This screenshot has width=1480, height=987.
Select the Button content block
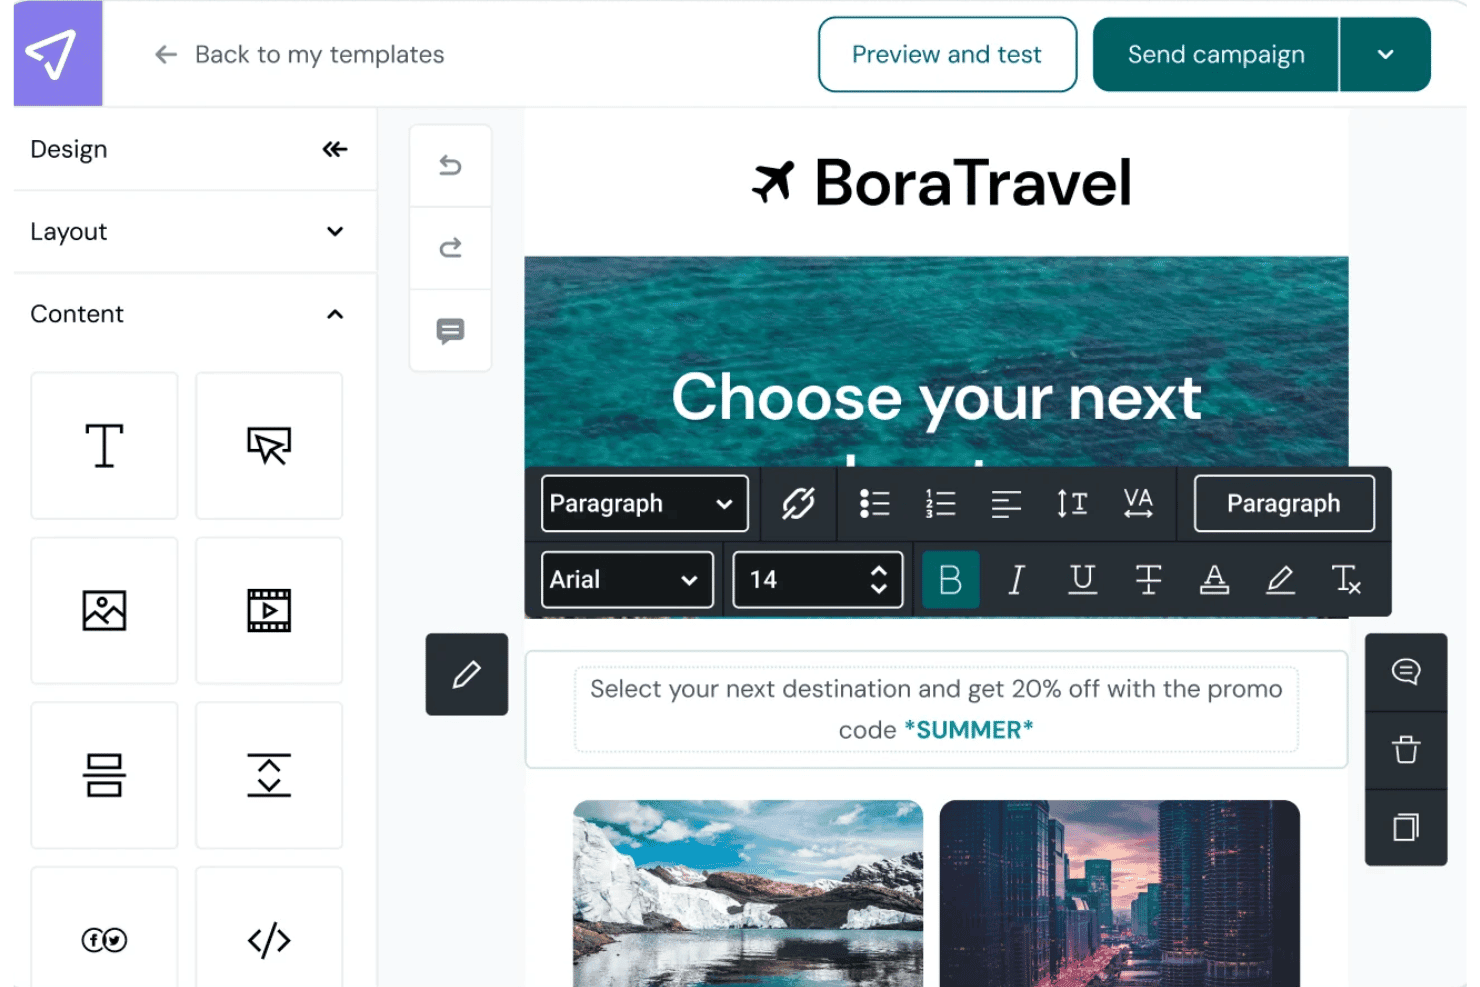coord(269,446)
